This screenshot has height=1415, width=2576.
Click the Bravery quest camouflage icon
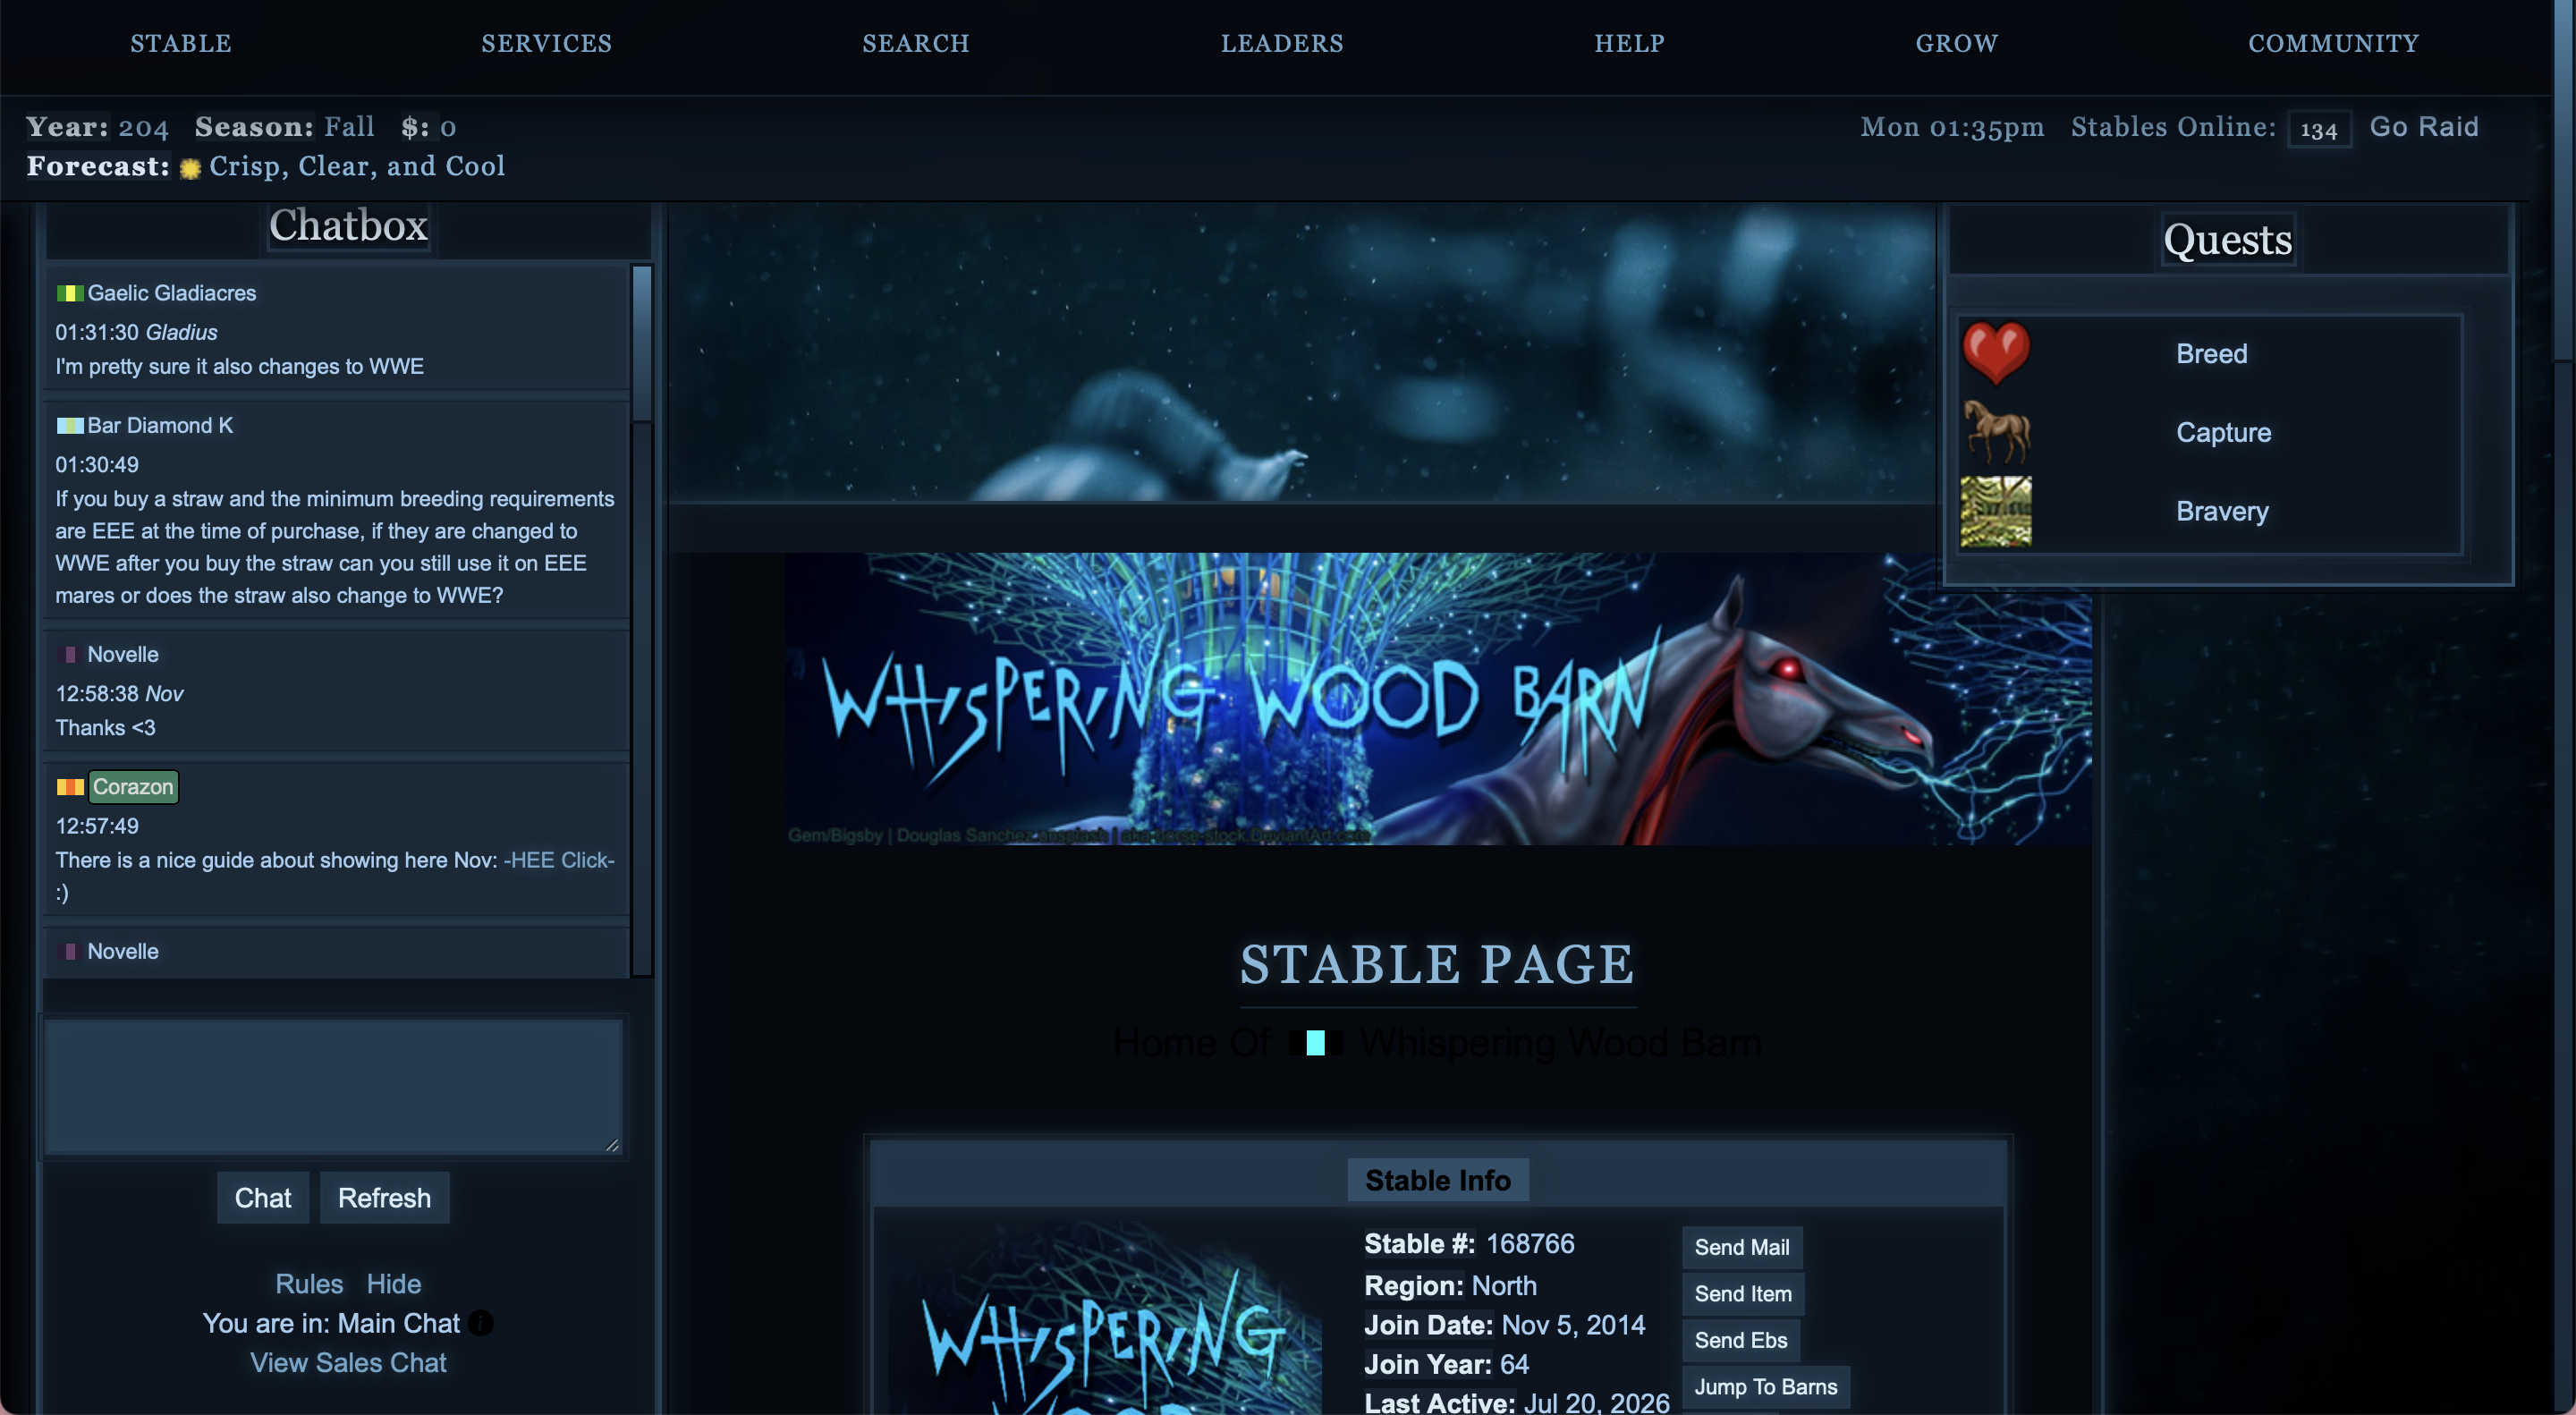click(x=1995, y=511)
